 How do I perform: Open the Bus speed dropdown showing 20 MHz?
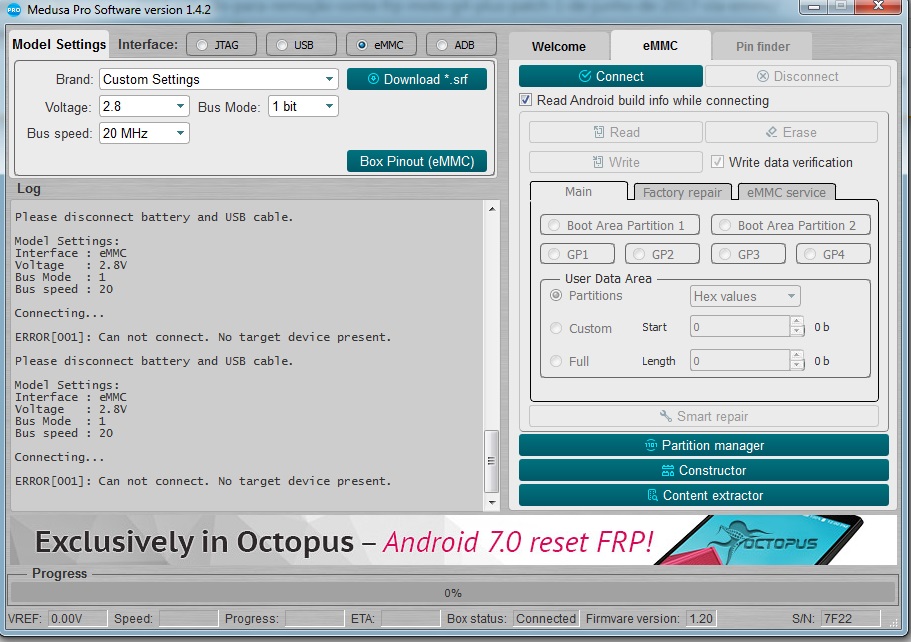[144, 133]
